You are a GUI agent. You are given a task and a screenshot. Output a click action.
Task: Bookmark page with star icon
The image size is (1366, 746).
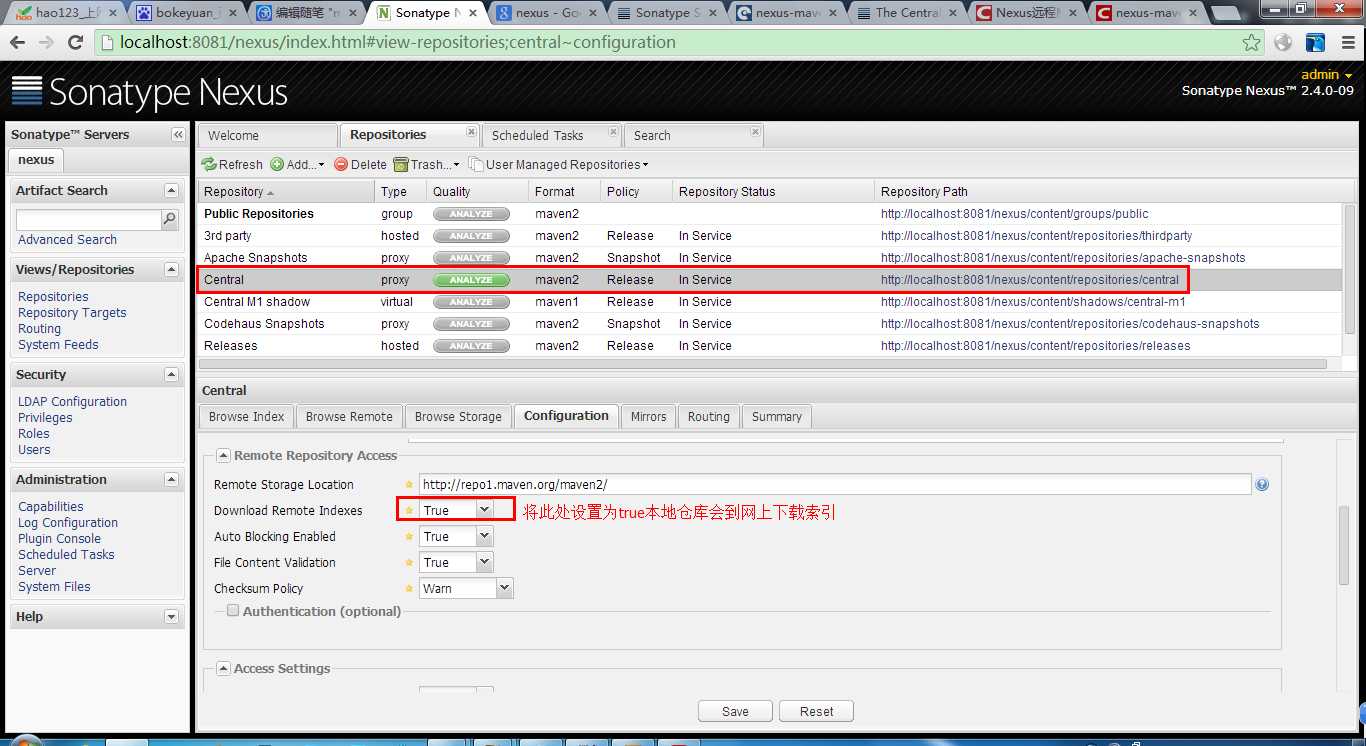click(1251, 43)
